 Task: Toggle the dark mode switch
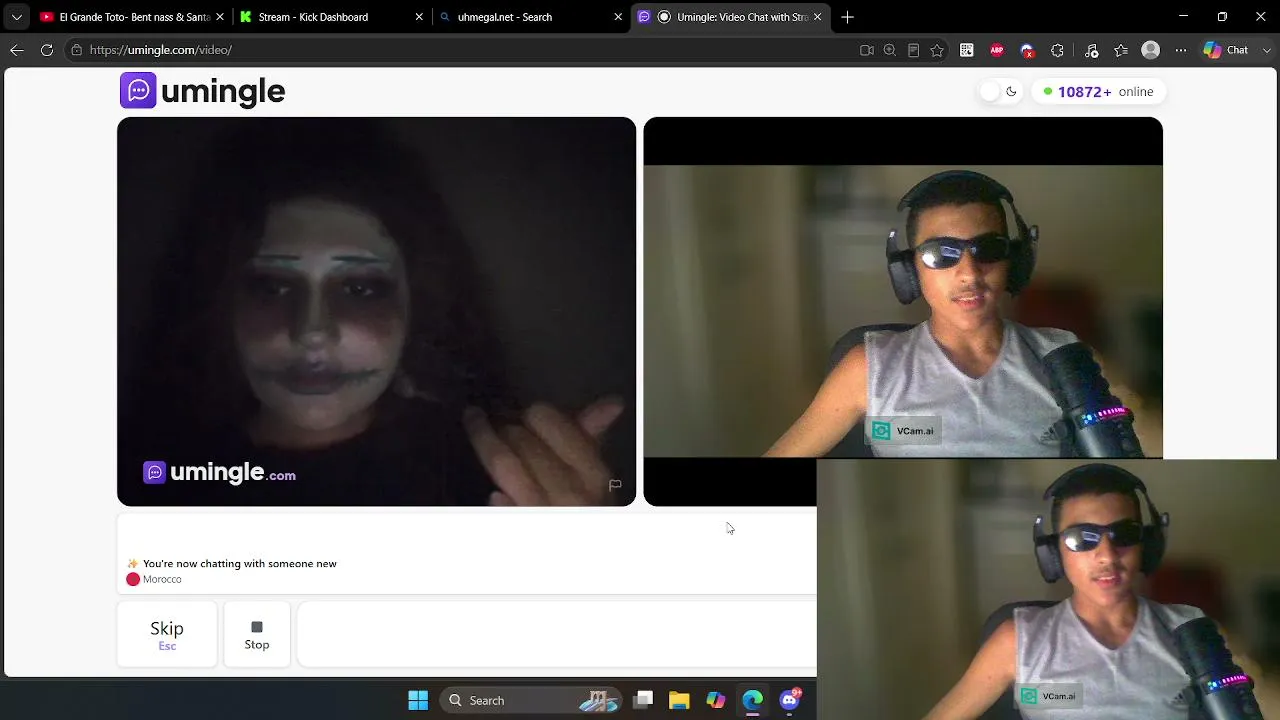999,92
